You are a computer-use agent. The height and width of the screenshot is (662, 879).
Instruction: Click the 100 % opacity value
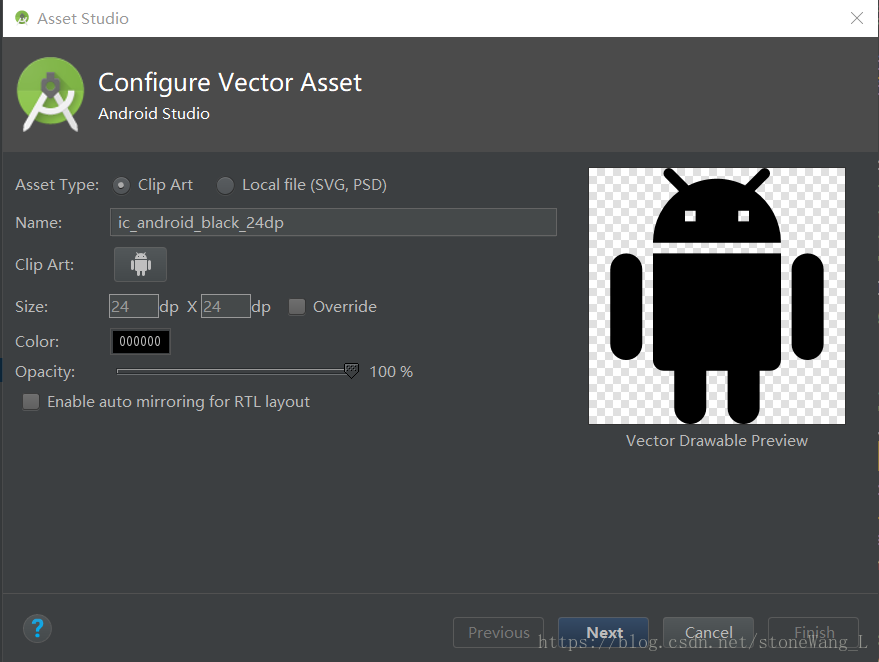coord(391,372)
